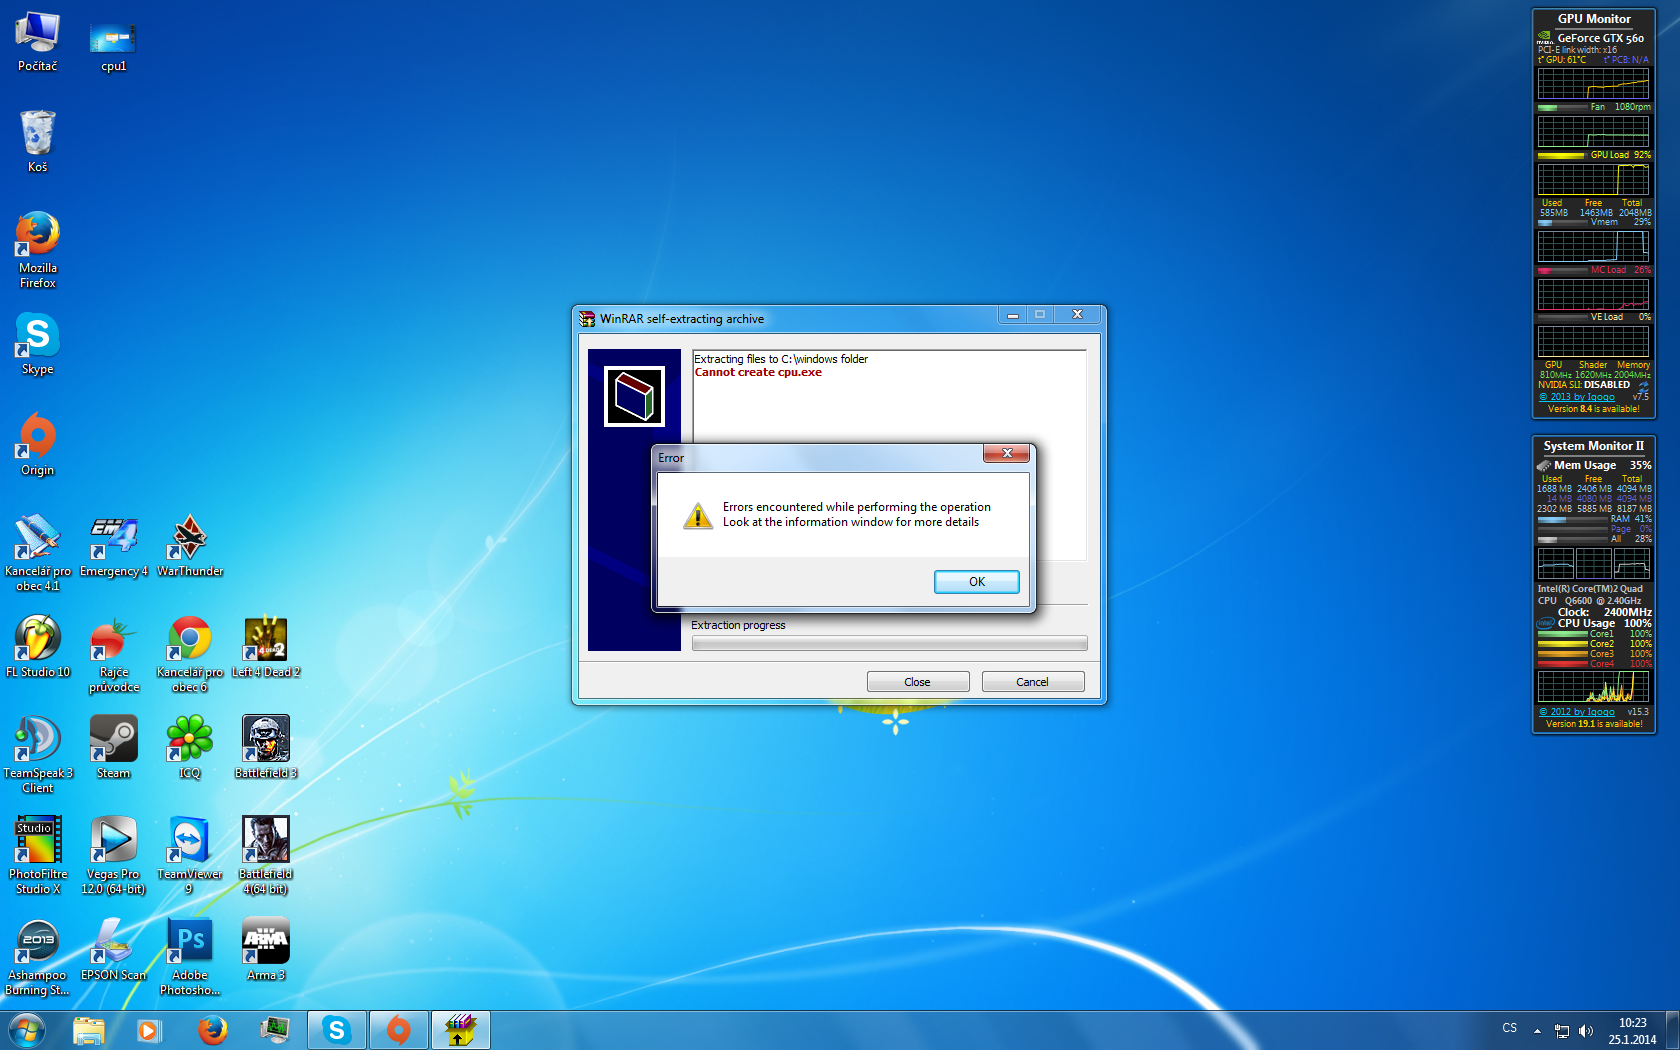Select the Arma 3 desktop shortcut
1680x1050 pixels.
click(x=265, y=950)
